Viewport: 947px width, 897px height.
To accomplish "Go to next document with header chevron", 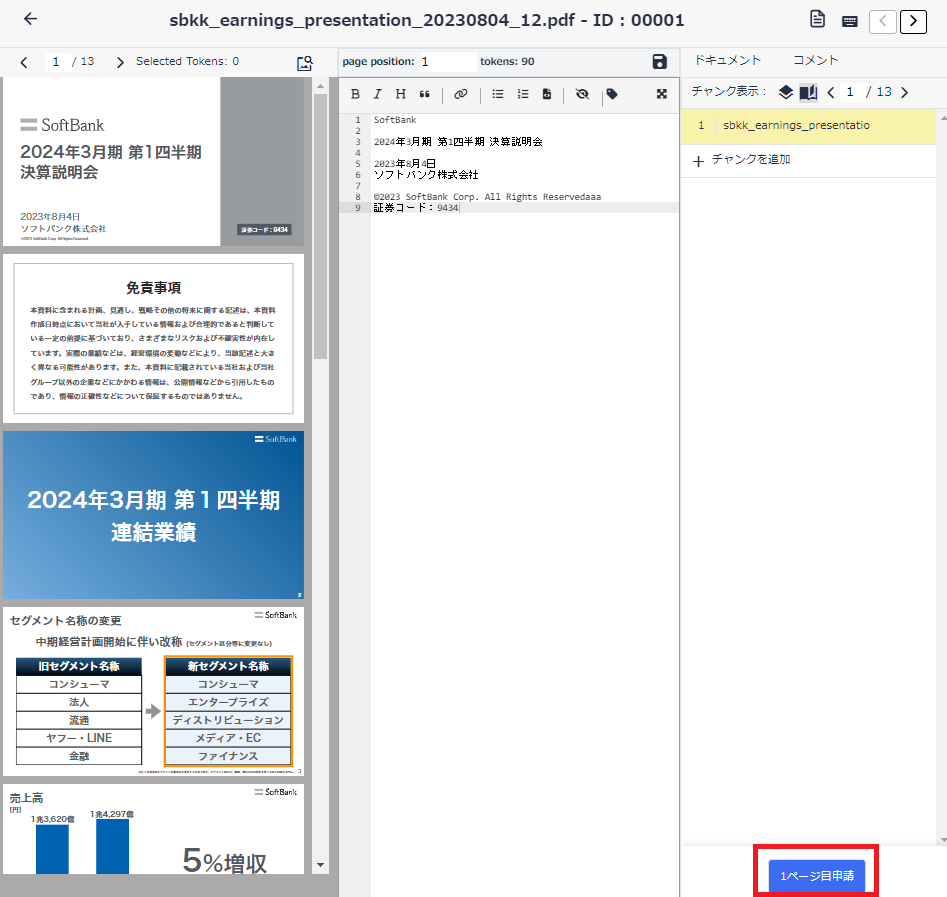I will pyautogui.click(x=913, y=22).
